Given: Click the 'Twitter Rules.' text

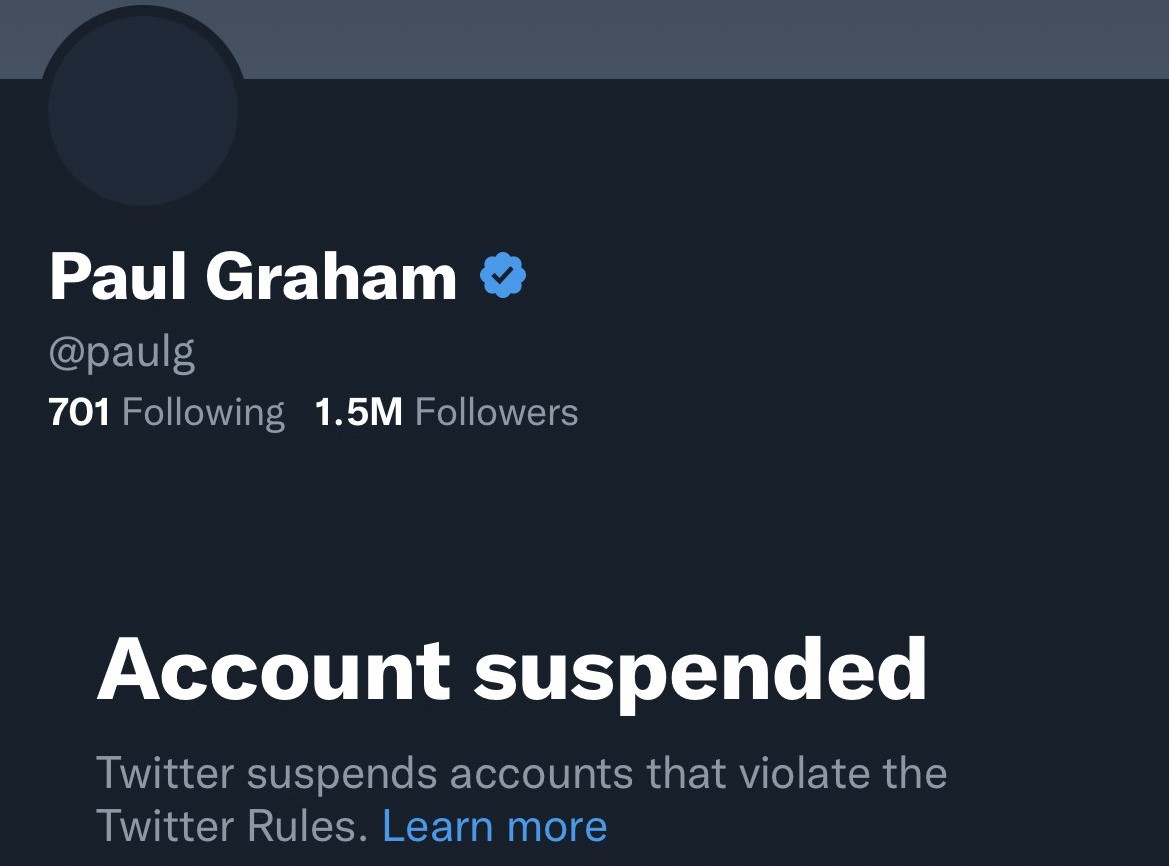Looking at the screenshot, I should (233, 827).
